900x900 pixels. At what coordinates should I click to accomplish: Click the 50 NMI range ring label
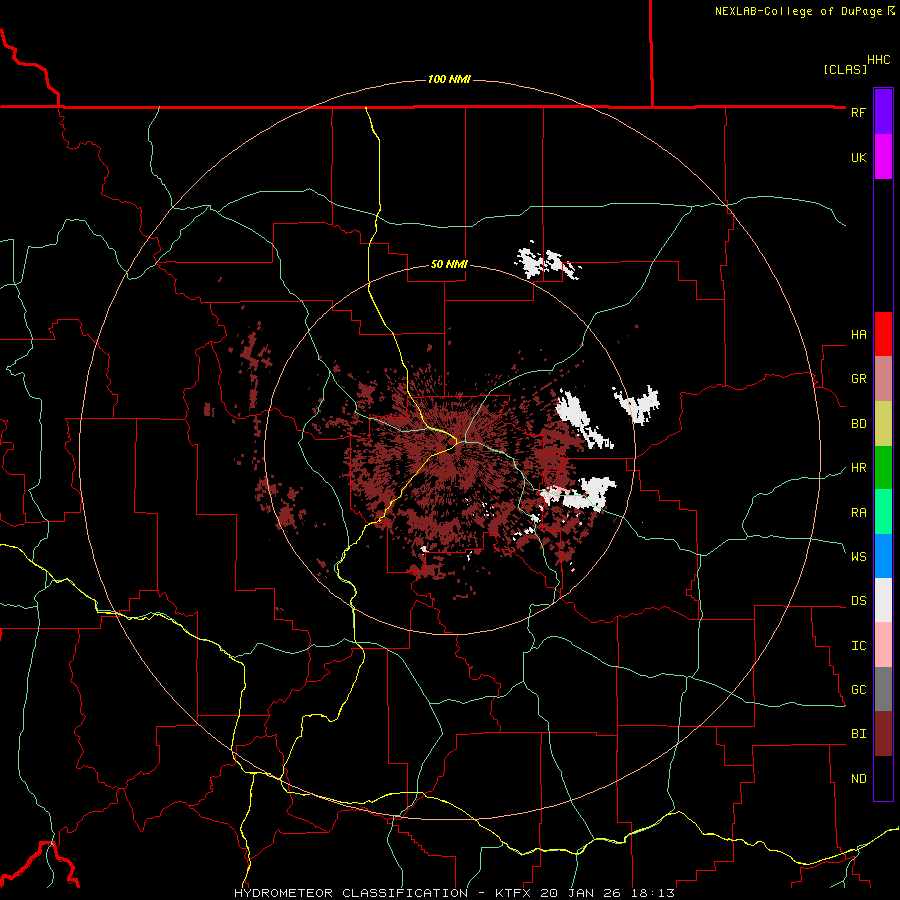pyautogui.click(x=449, y=264)
